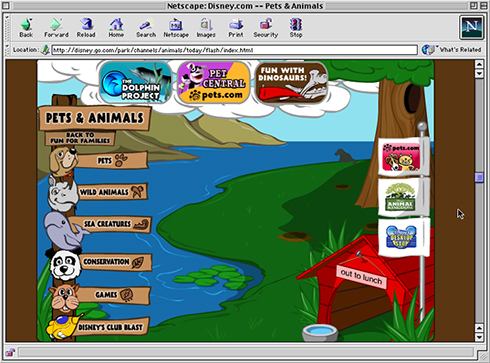
Task: Open the Dolphin Project banner
Action: point(135,82)
